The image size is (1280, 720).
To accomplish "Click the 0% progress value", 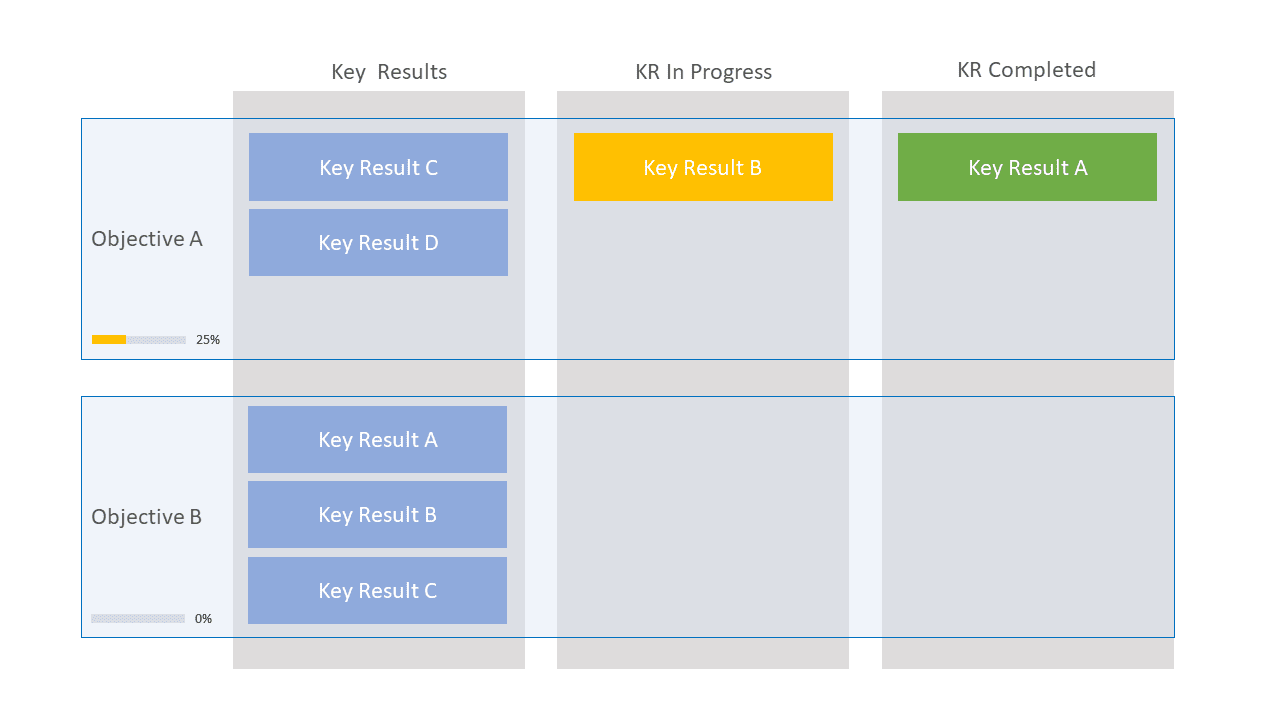I will click(x=203, y=619).
